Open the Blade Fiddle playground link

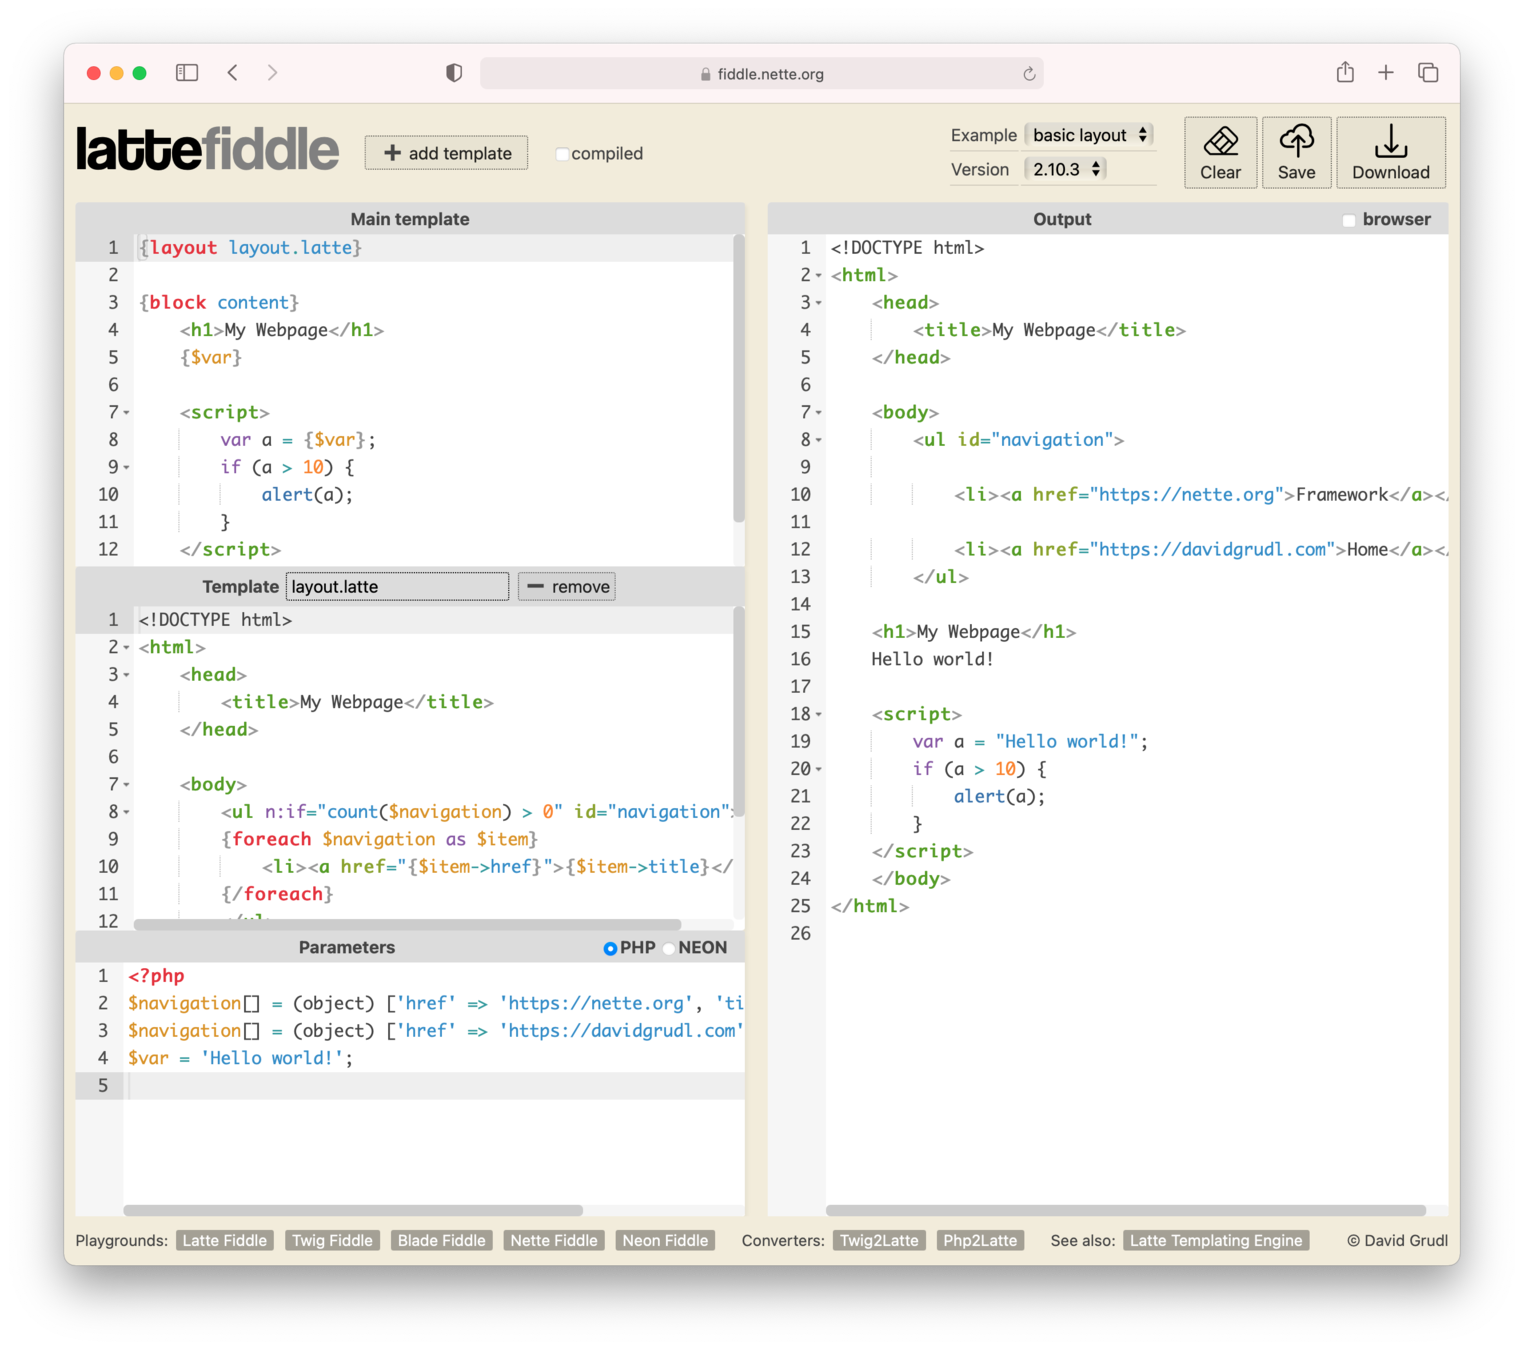pyautogui.click(x=441, y=1240)
